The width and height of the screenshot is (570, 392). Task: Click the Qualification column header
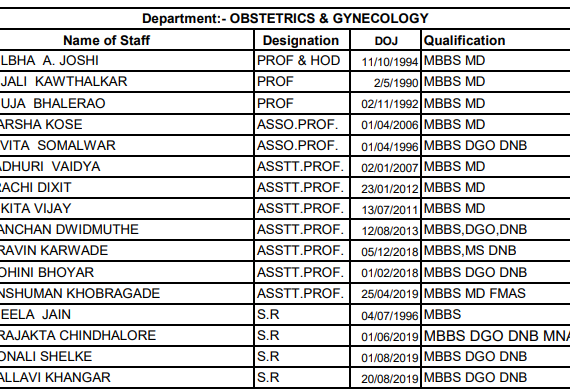[x=465, y=40]
